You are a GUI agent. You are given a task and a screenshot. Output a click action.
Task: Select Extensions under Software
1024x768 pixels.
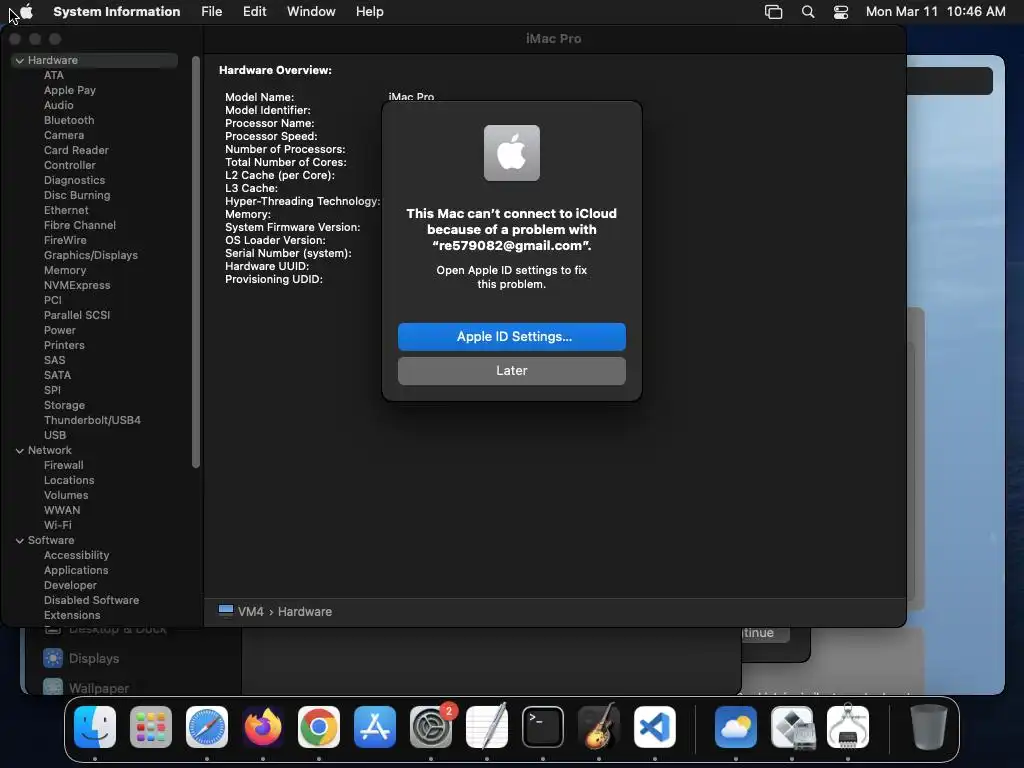(x=72, y=616)
